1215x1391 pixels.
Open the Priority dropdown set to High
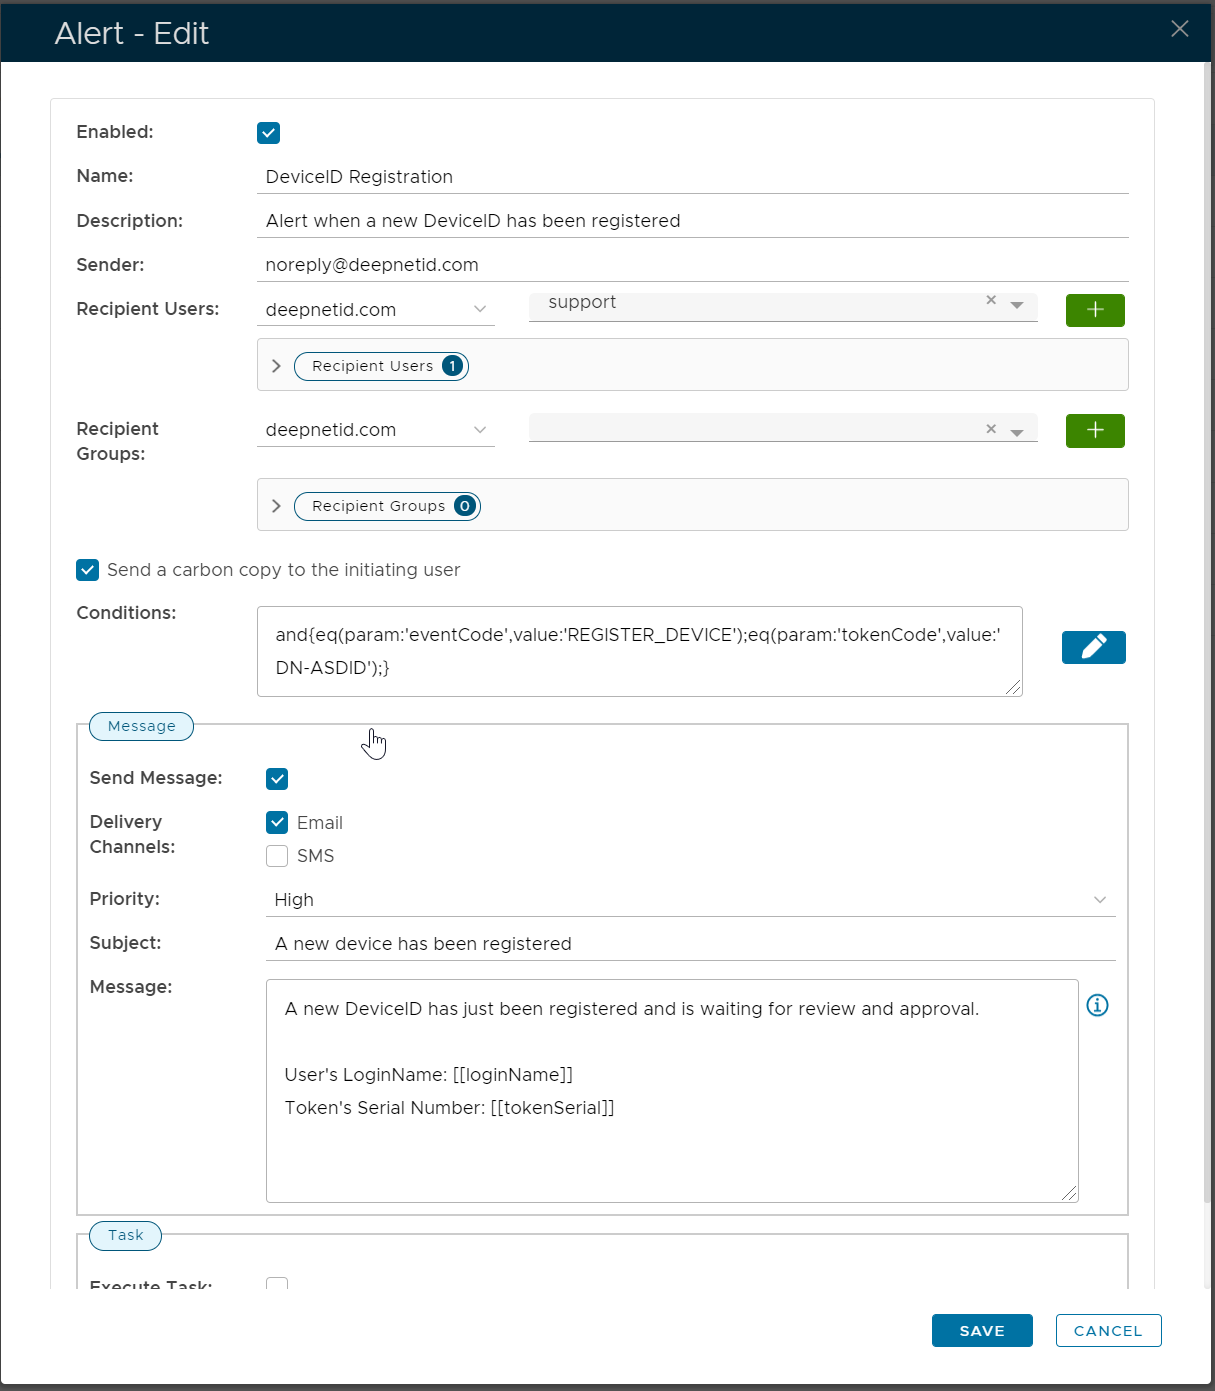690,900
